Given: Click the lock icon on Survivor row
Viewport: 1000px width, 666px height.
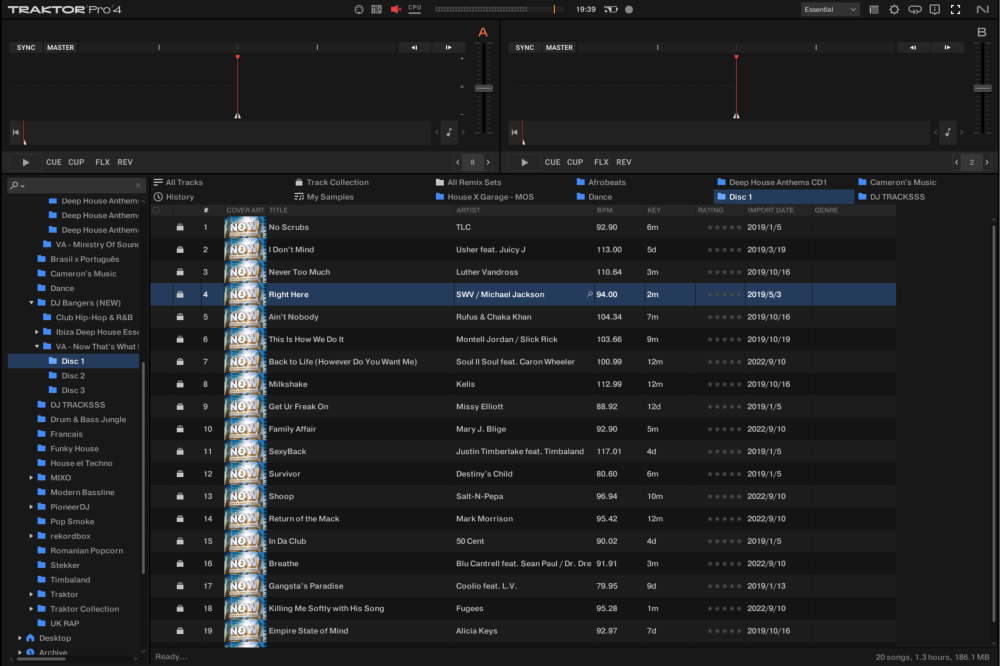Looking at the screenshot, I should [180, 474].
